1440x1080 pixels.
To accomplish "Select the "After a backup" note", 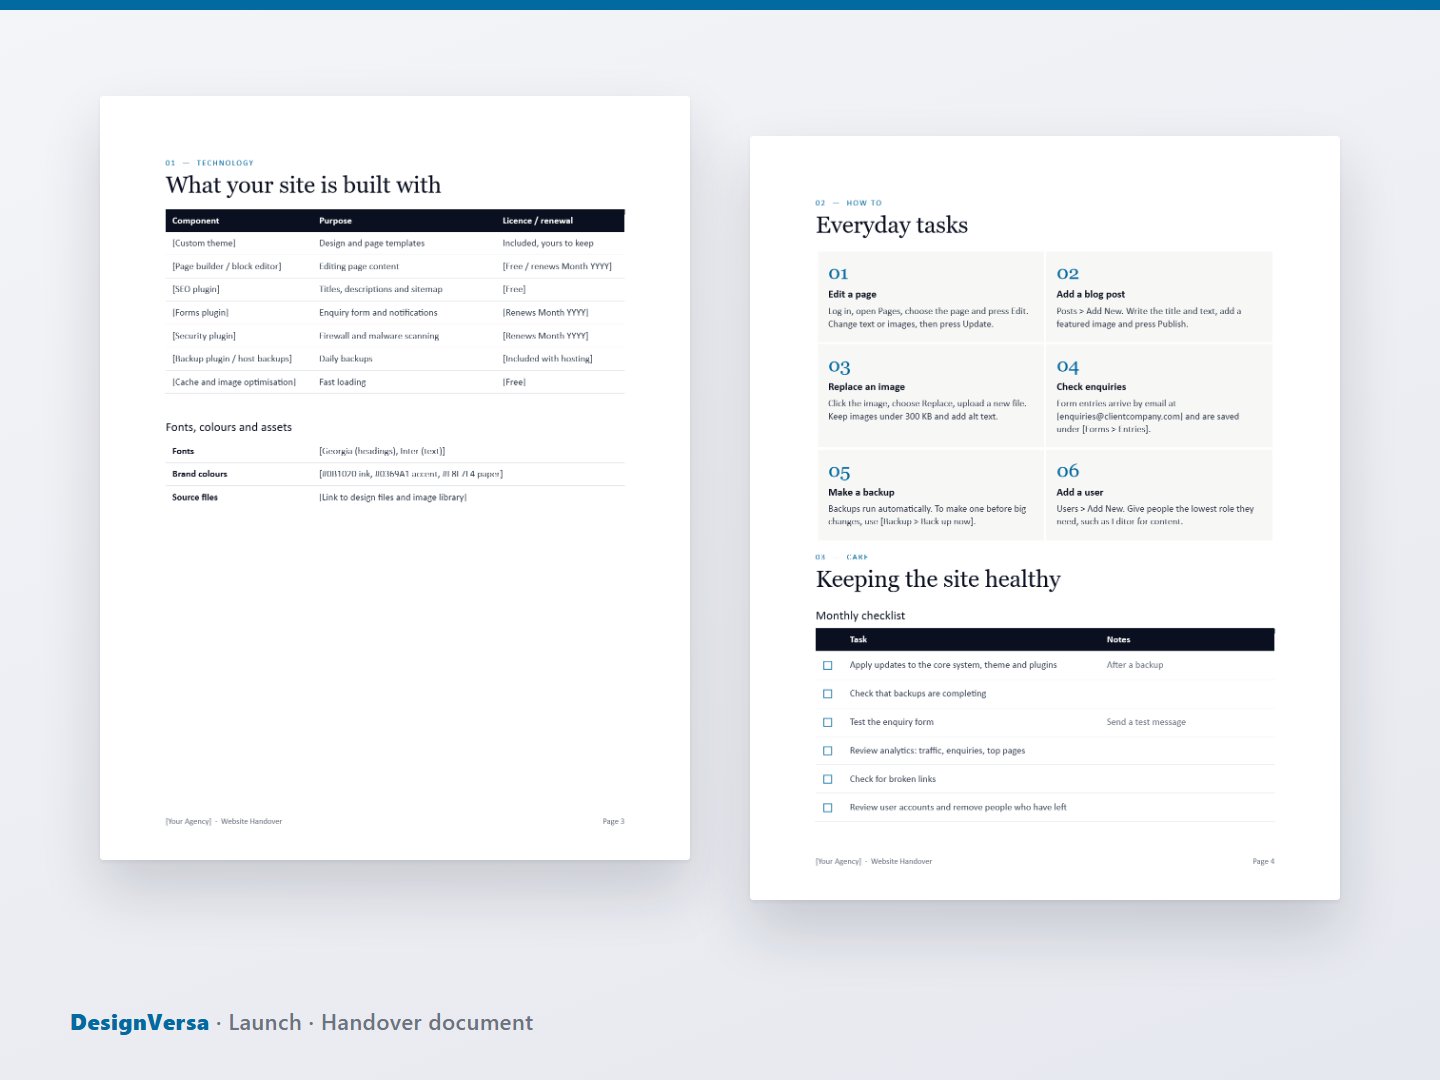I will coord(1135,665).
